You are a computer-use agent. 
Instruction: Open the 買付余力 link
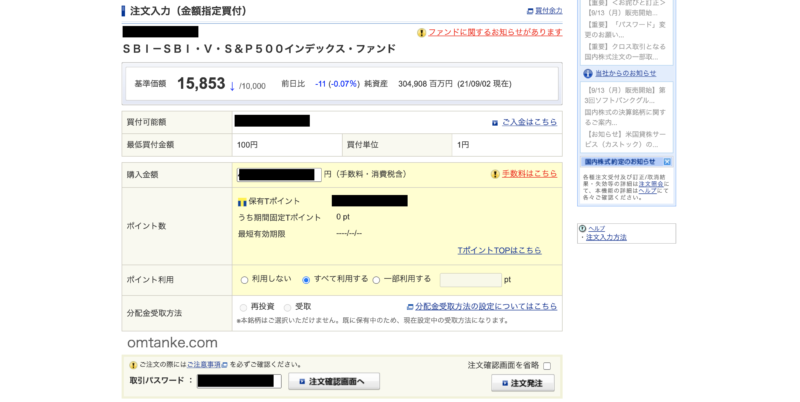pos(548,11)
